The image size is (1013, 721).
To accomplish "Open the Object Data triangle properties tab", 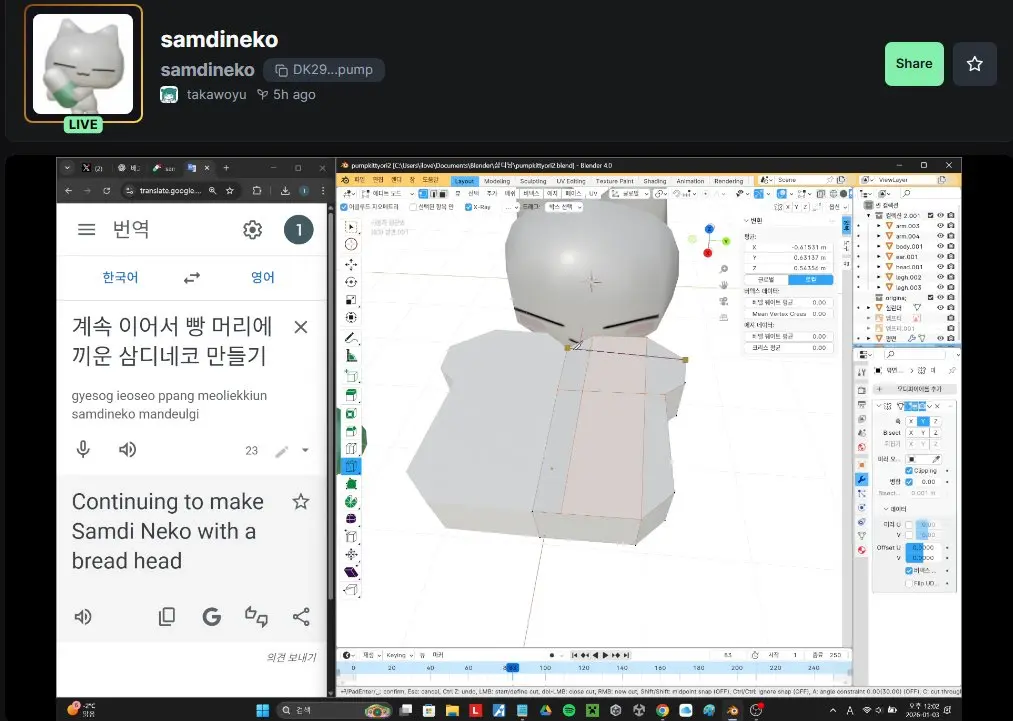I will pyautogui.click(x=861, y=536).
